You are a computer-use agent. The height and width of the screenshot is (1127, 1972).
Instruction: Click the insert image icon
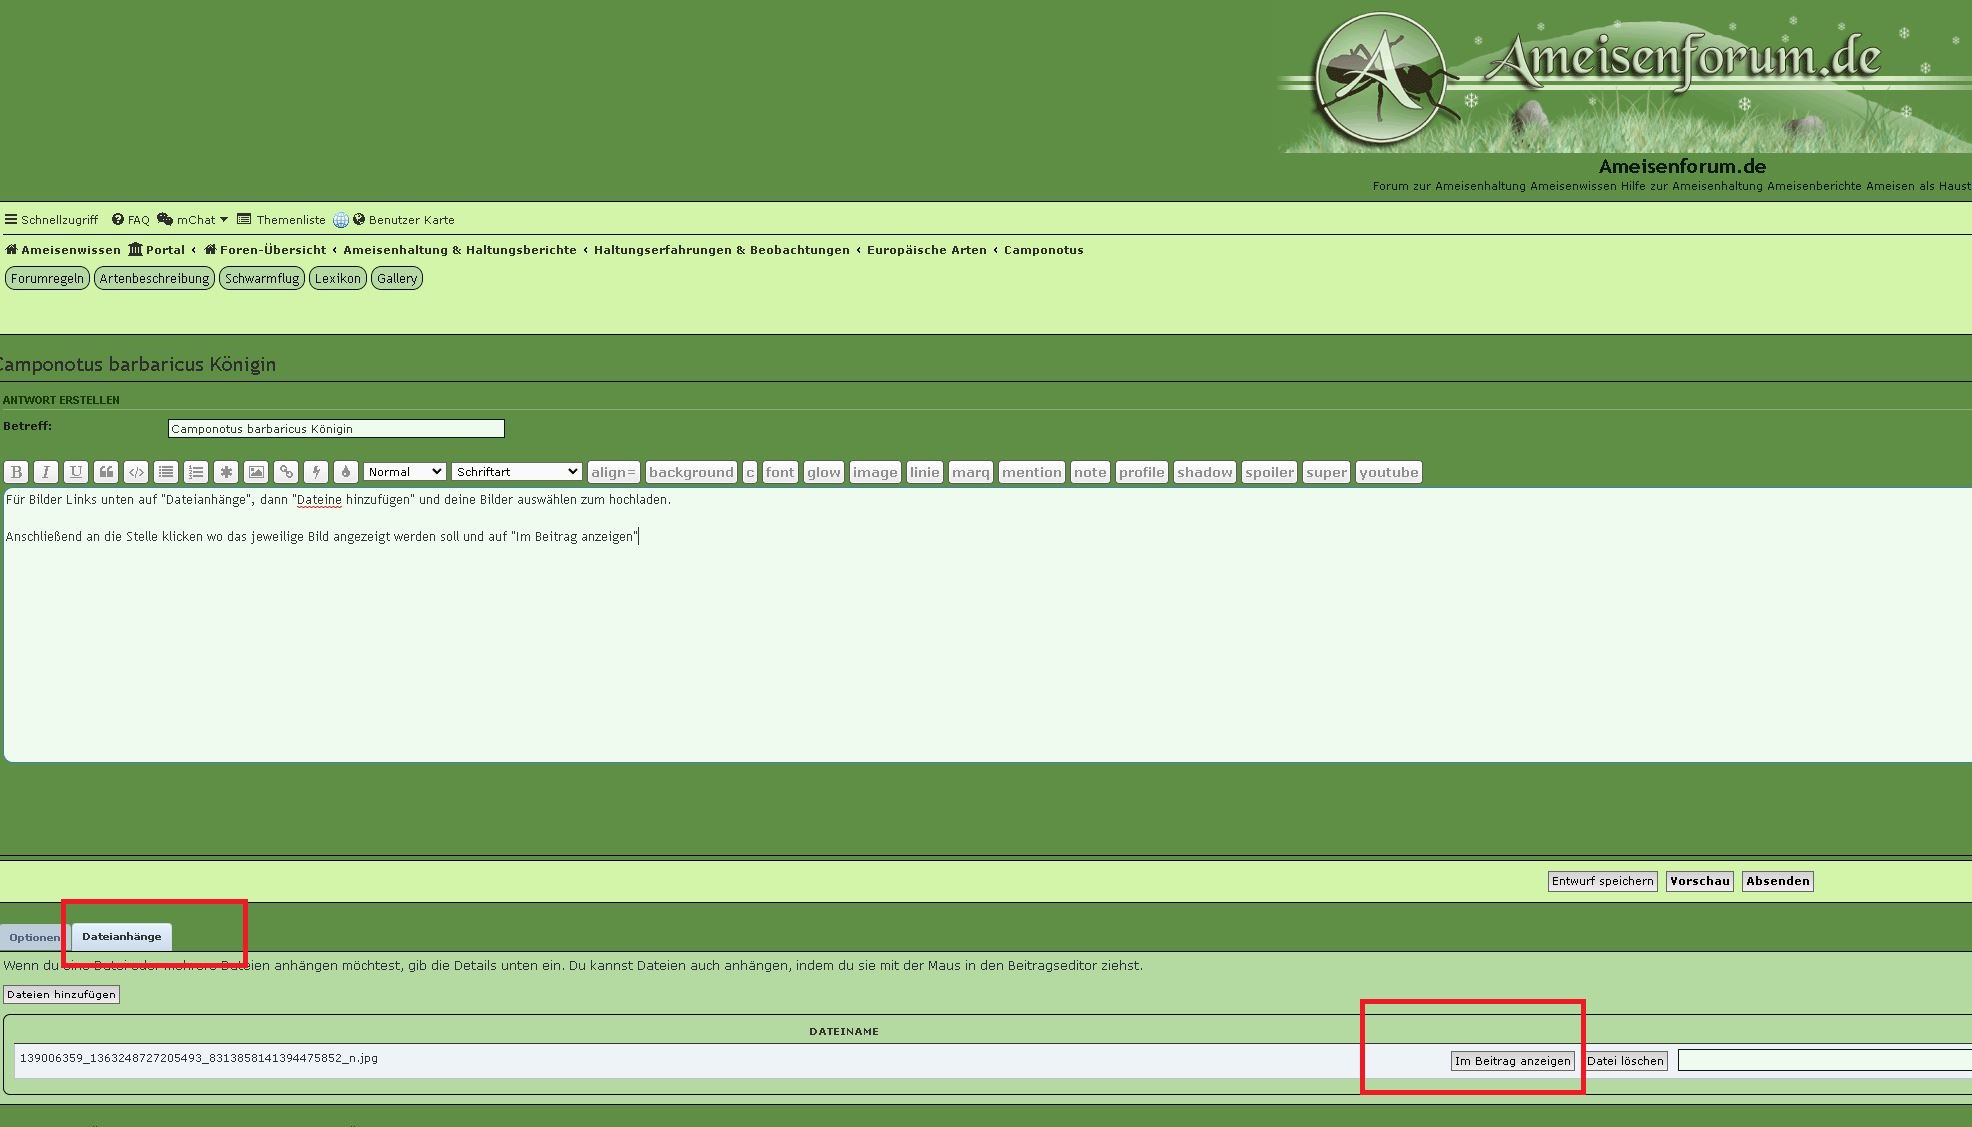256,472
